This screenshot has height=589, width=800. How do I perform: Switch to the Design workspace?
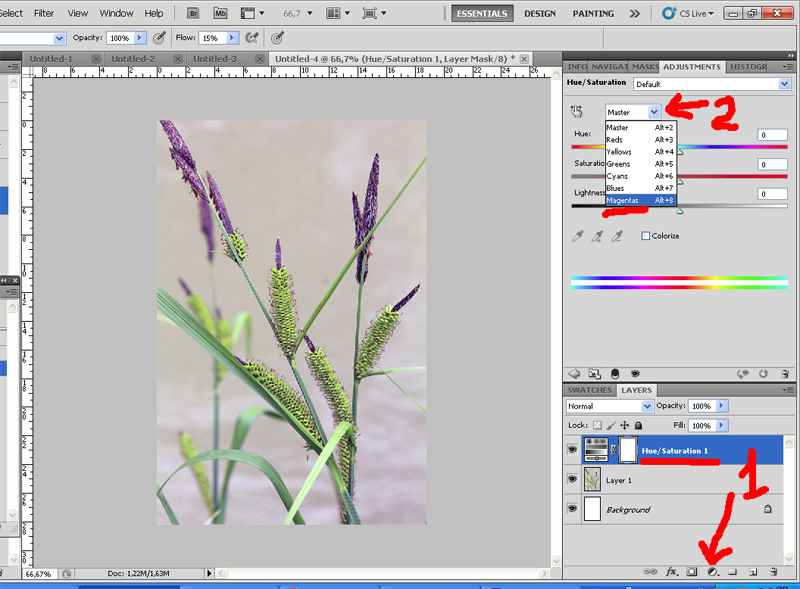point(540,14)
